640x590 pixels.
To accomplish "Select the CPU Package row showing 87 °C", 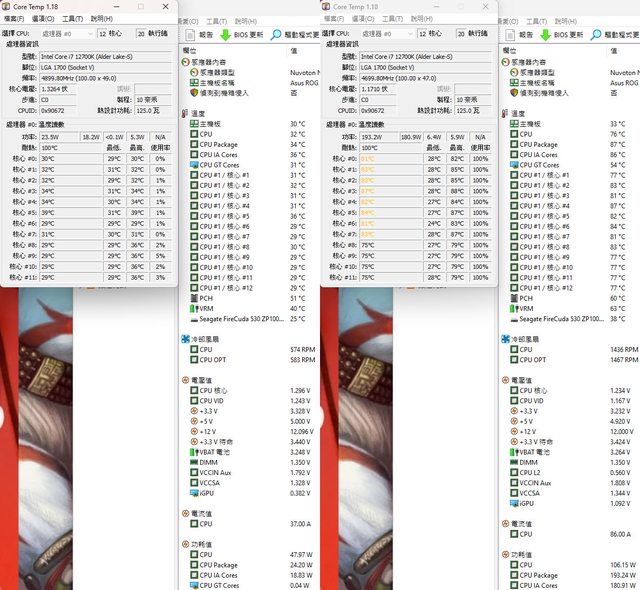I will pos(545,144).
